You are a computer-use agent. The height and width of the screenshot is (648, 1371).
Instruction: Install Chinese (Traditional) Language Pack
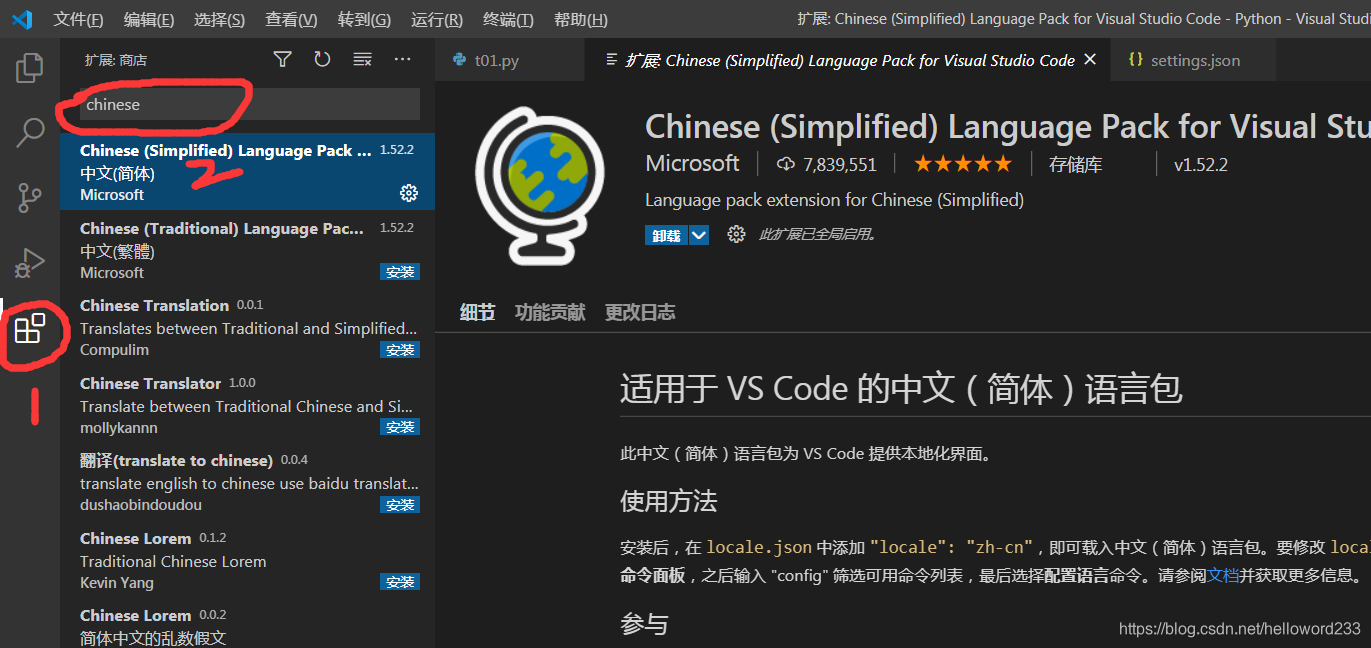click(x=400, y=272)
